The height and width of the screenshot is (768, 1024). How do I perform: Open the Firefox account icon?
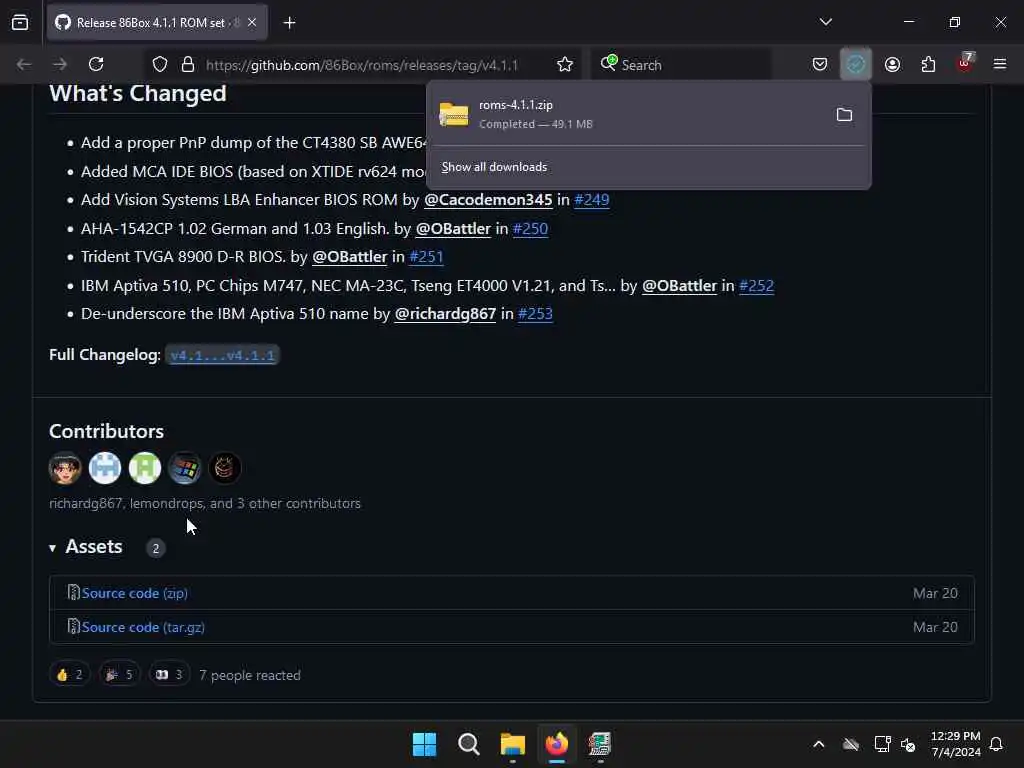[892, 64]
